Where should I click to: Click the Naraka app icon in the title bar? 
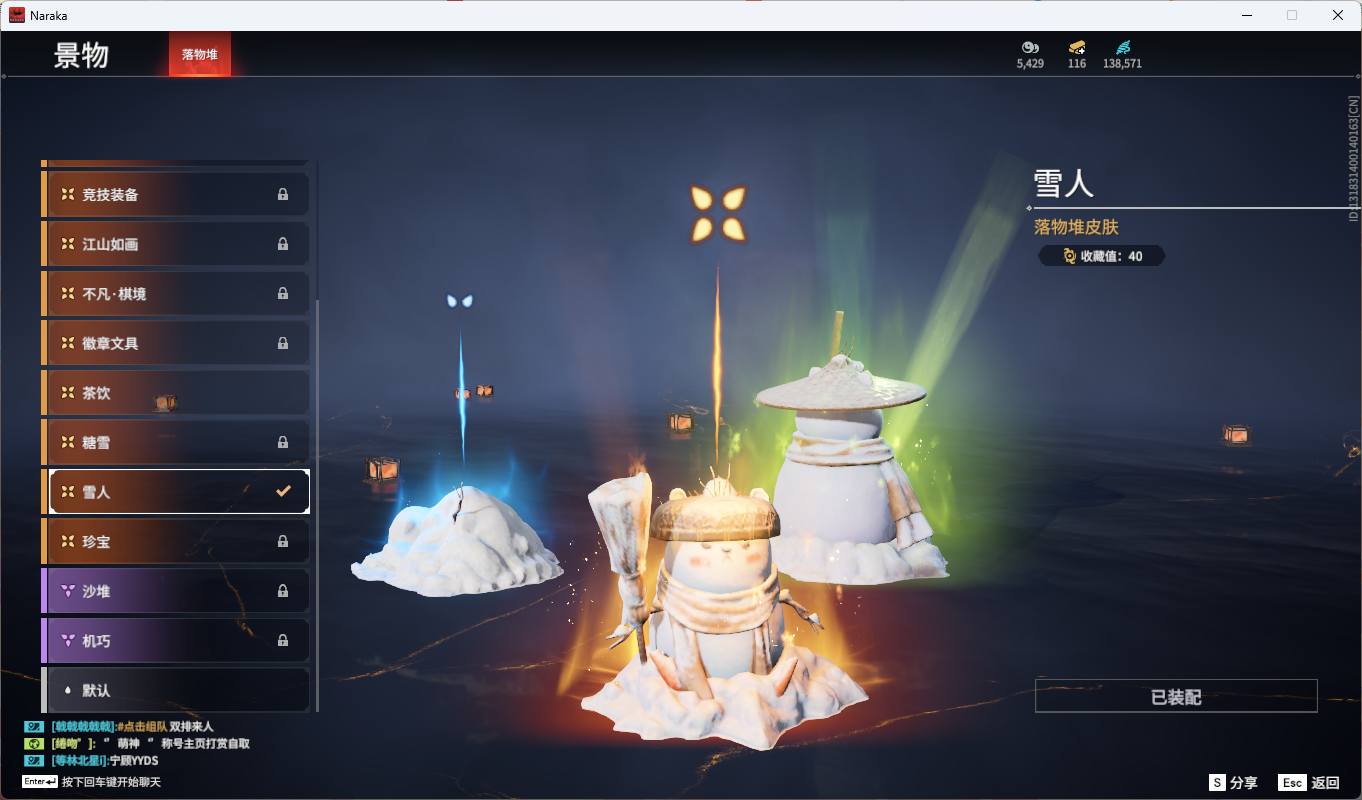pyautogui.click(x=17, y=15)
